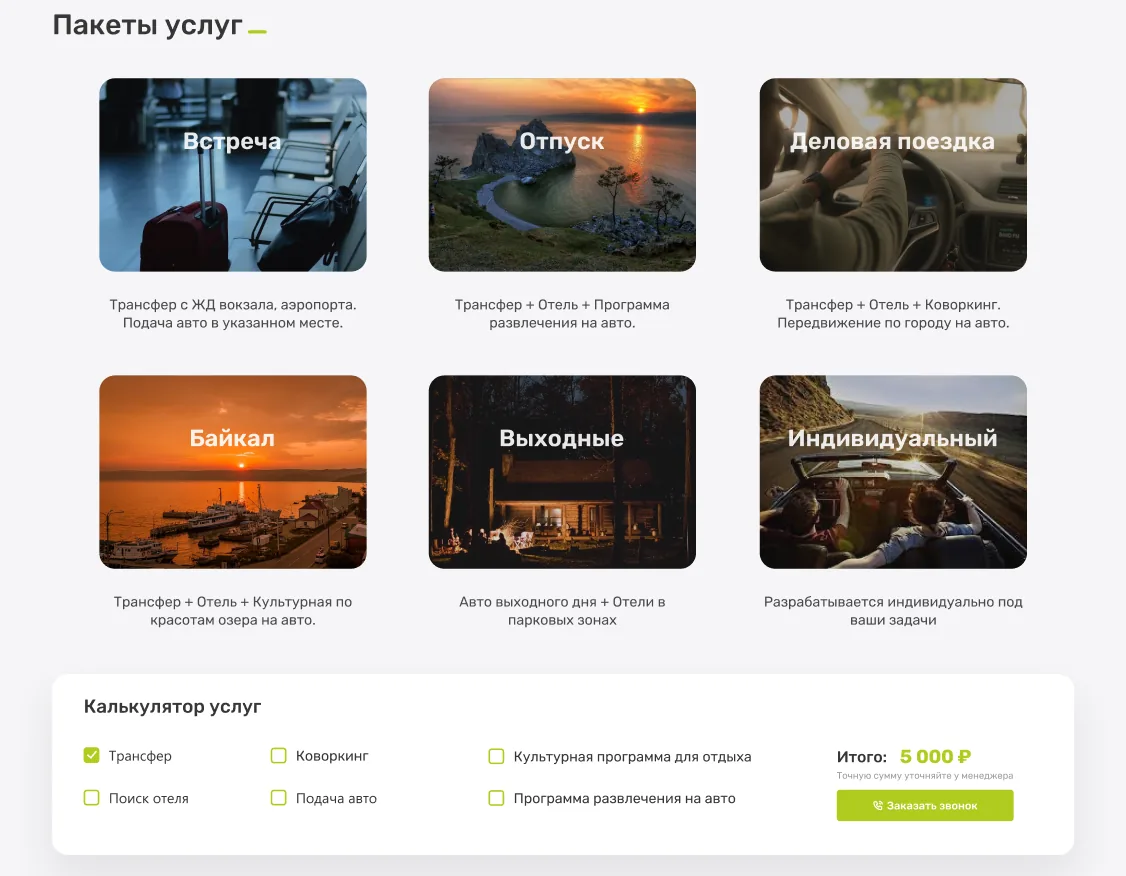Select Культурная программа для отдыха checkbox
1126x876 pixels.
496,756
